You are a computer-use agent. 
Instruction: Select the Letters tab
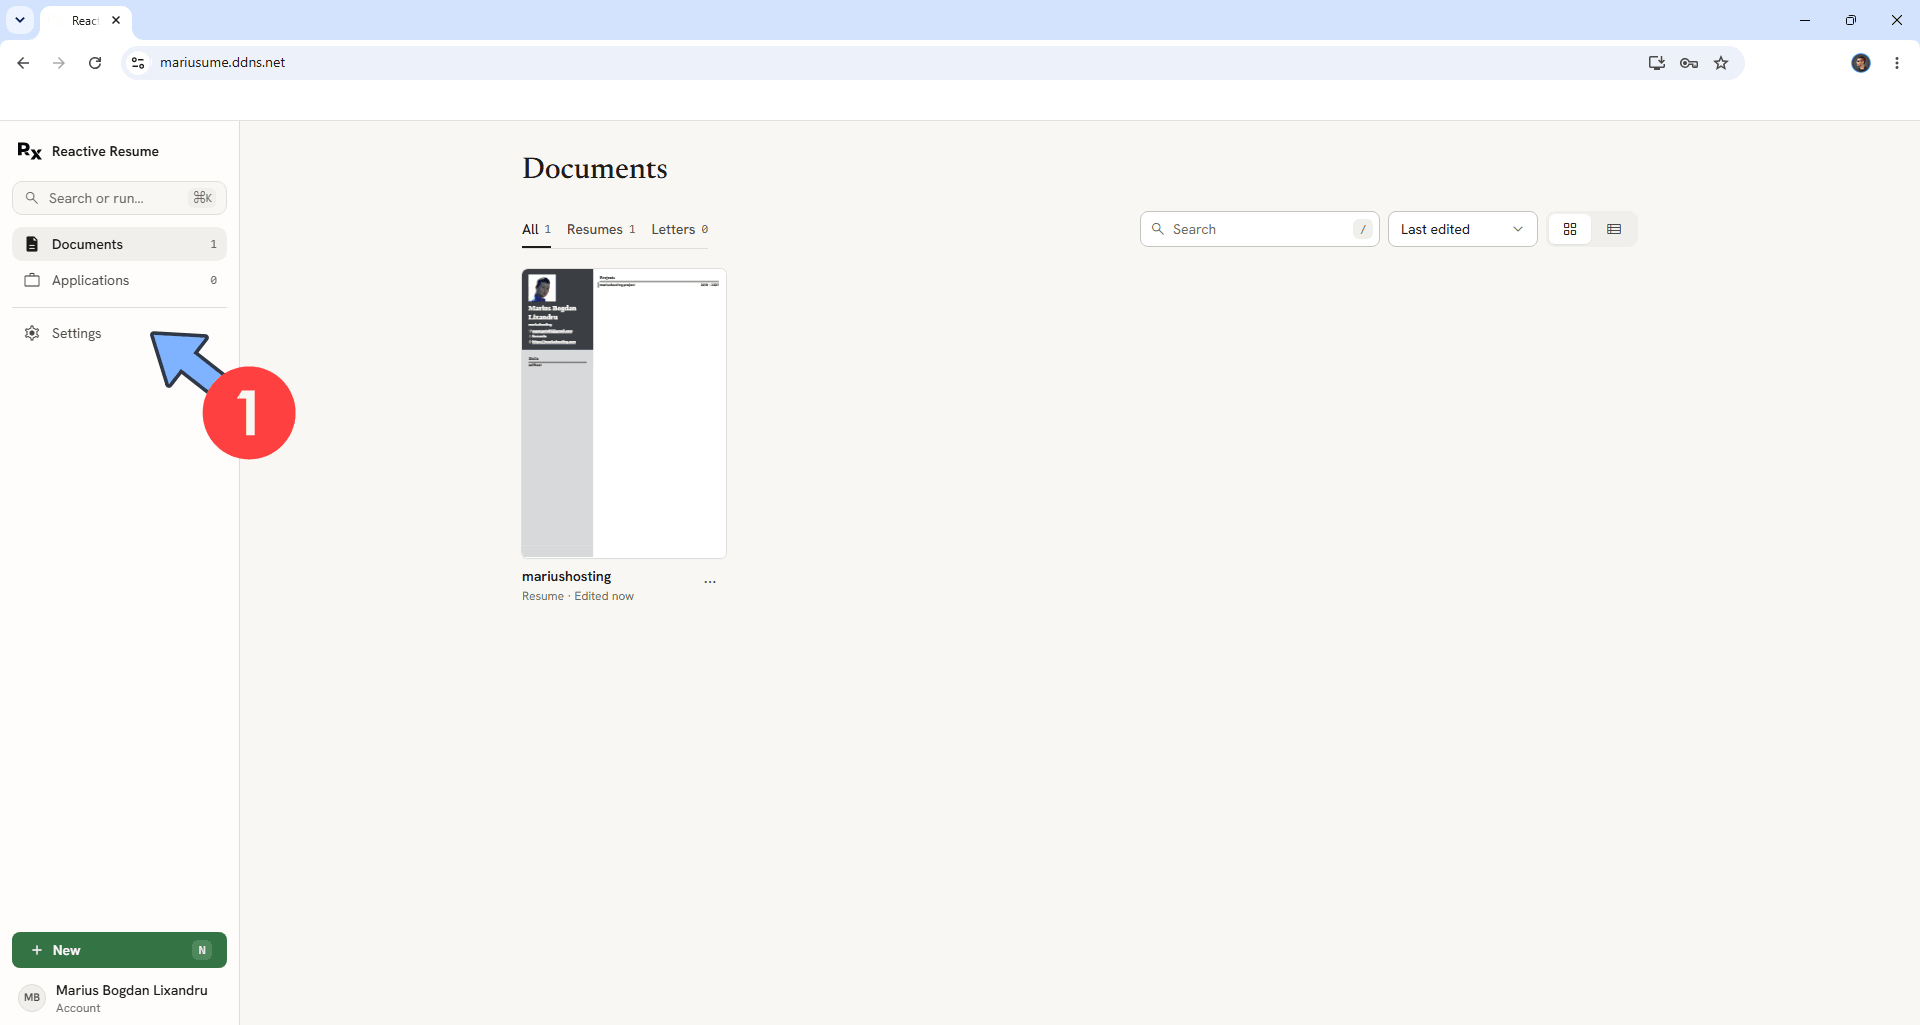tap(680, 229)
